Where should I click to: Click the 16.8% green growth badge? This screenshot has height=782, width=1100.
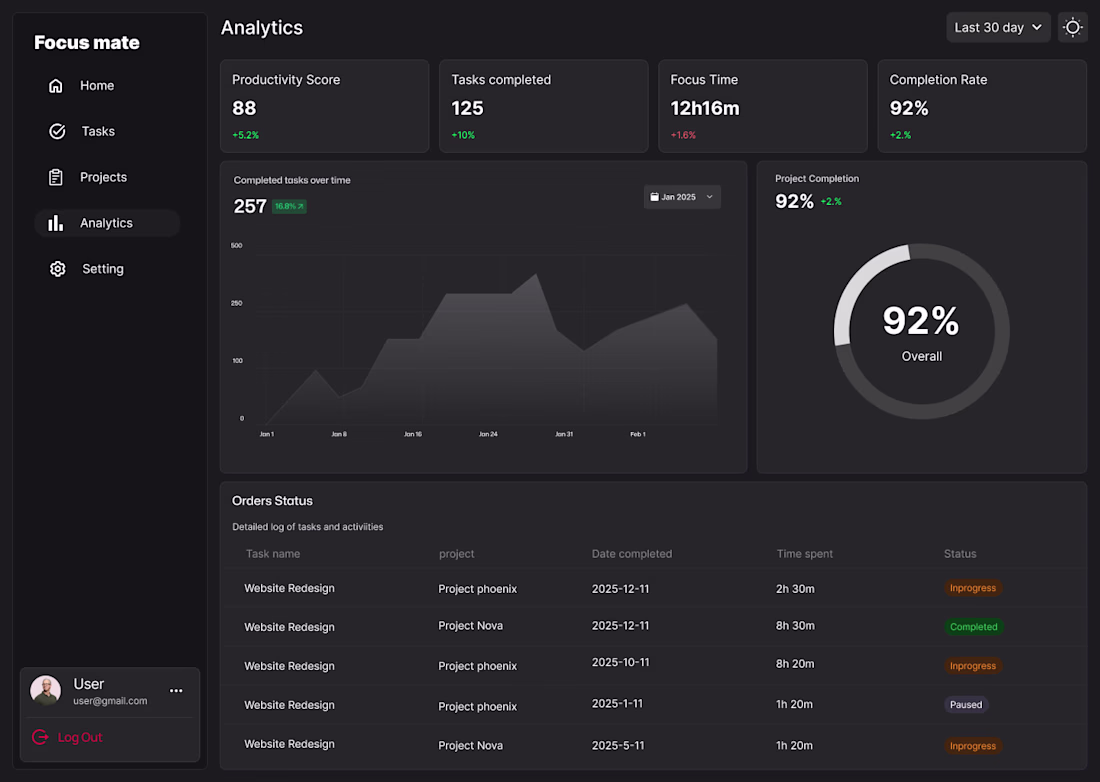(289, 206)
